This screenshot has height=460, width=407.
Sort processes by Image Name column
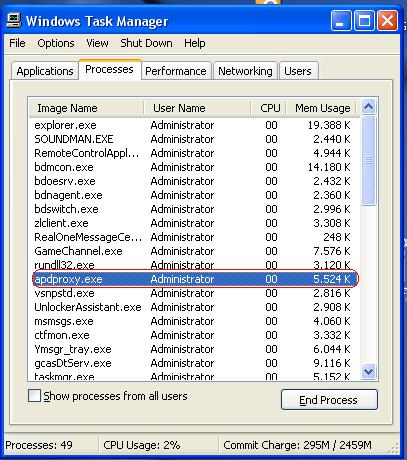click(86, 108)
